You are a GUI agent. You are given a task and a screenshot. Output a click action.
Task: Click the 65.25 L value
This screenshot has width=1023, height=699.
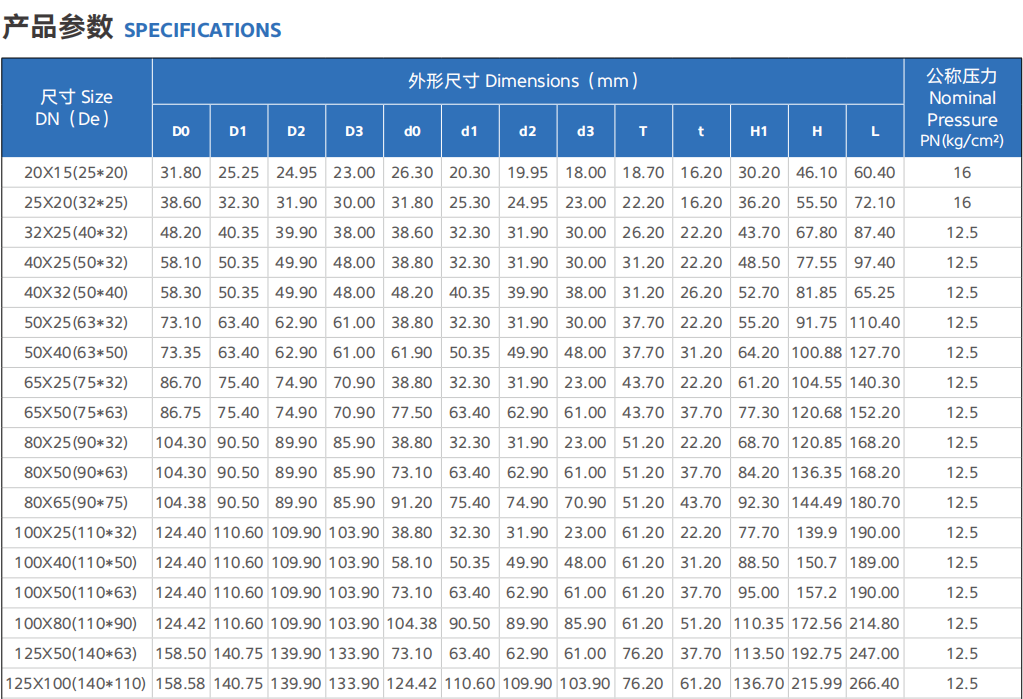[x=875, y=293]
